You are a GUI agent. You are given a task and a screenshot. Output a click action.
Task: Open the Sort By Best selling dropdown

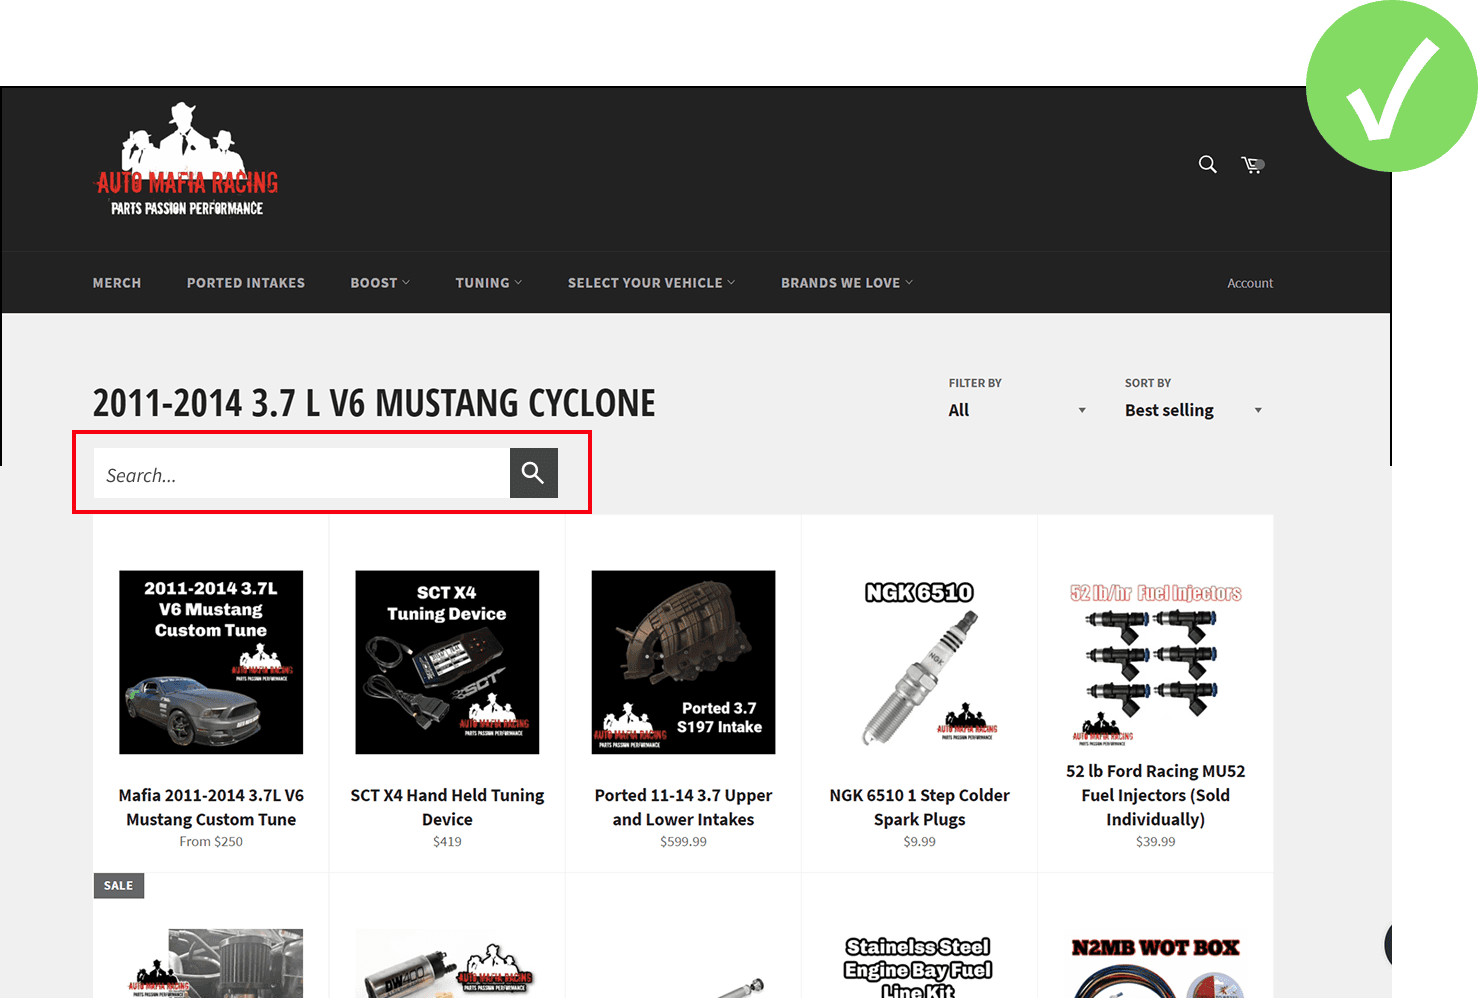point(1194,410)
